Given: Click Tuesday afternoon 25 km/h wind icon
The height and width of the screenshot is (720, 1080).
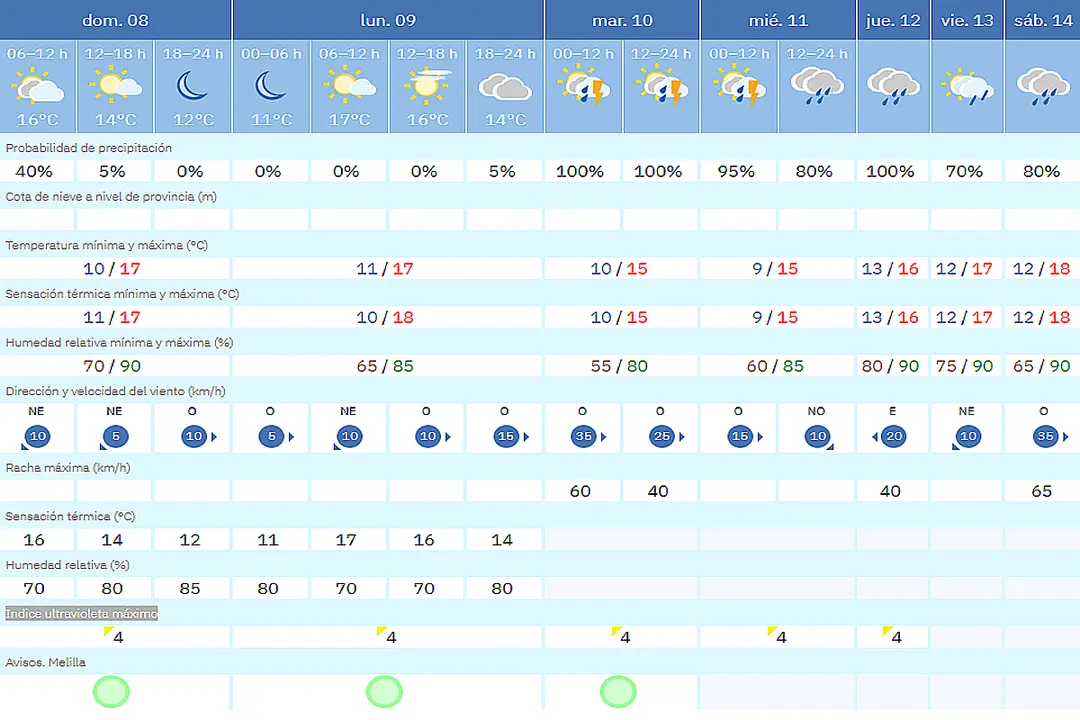Looking at the screenshot, I should click(663, 436).
